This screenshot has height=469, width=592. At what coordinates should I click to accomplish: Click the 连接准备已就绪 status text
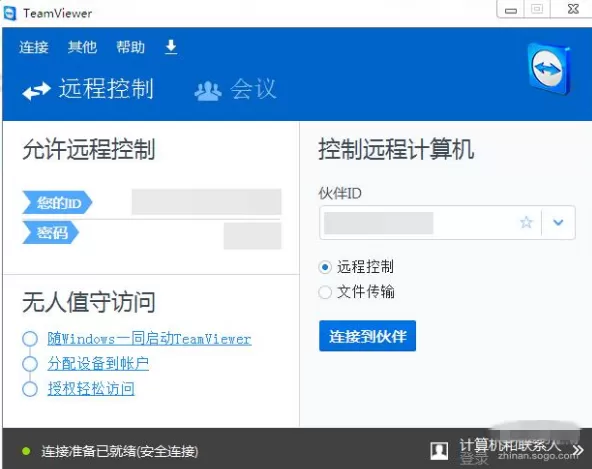[120, 451]
